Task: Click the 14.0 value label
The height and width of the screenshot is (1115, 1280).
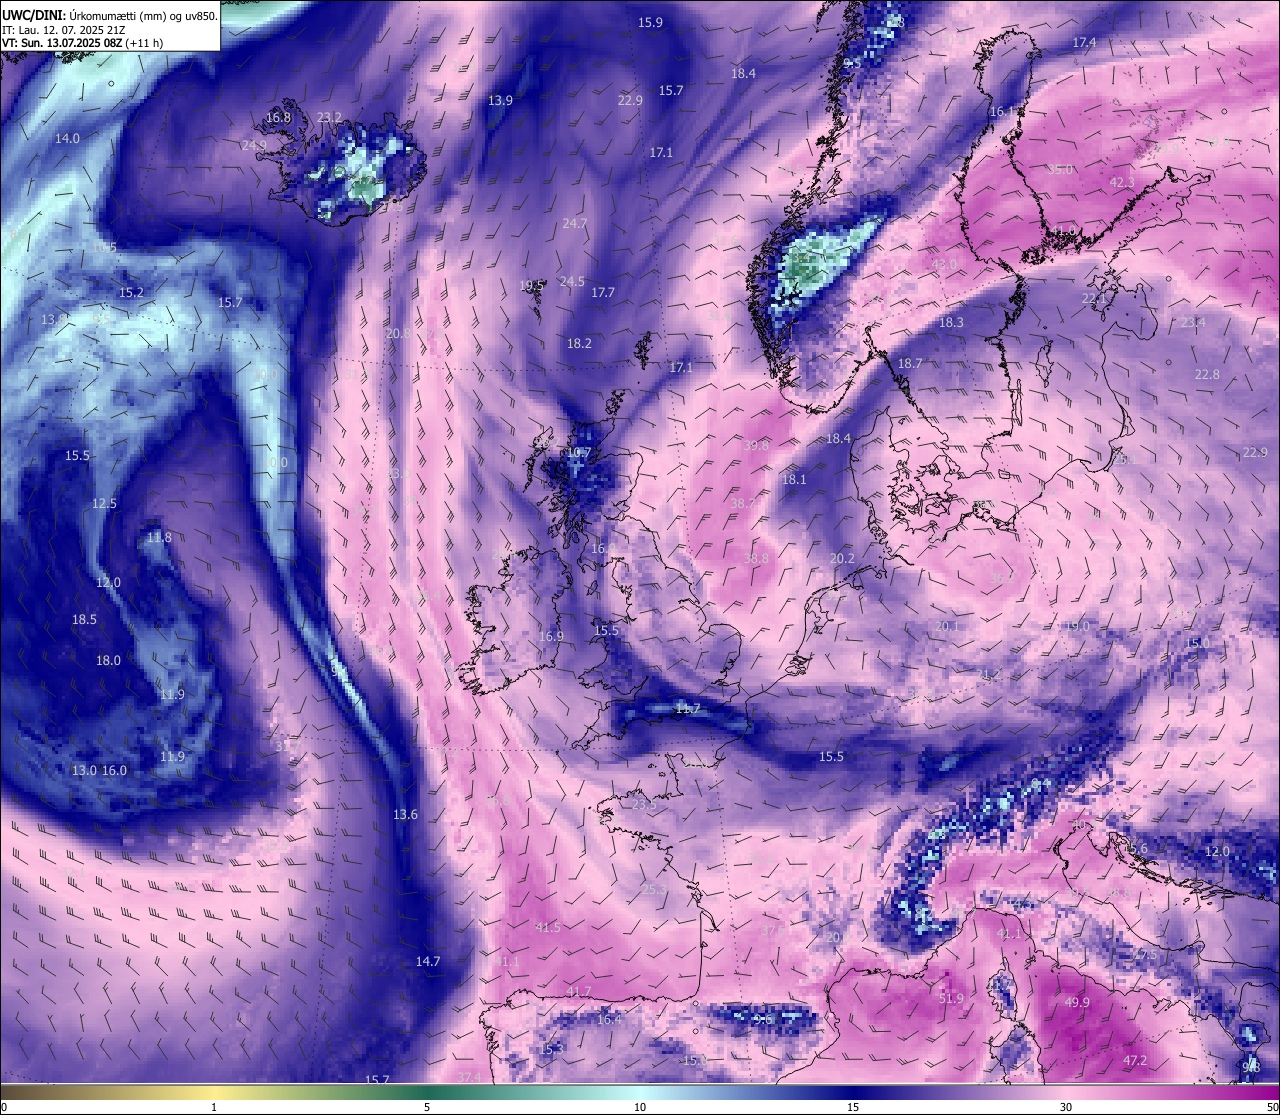Action: [x=67, y=139]
